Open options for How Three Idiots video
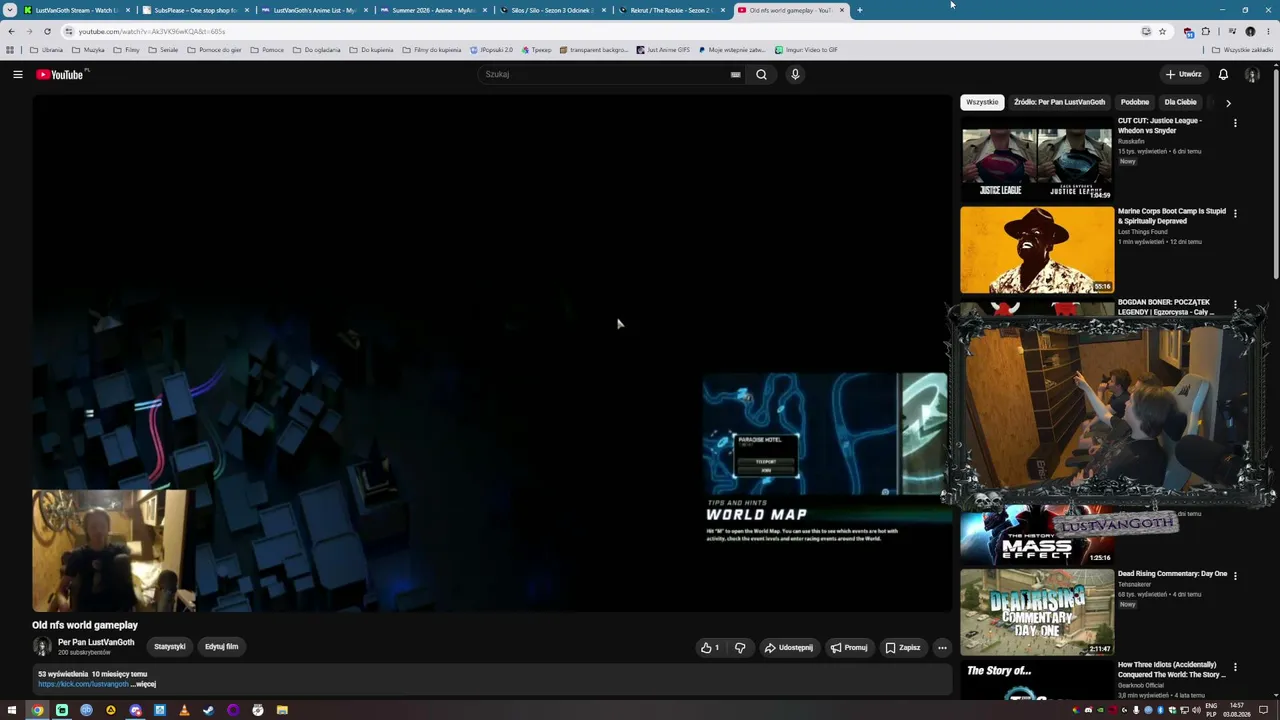The width and height of the screenshot is (1280, 720). click(1235, 667)
